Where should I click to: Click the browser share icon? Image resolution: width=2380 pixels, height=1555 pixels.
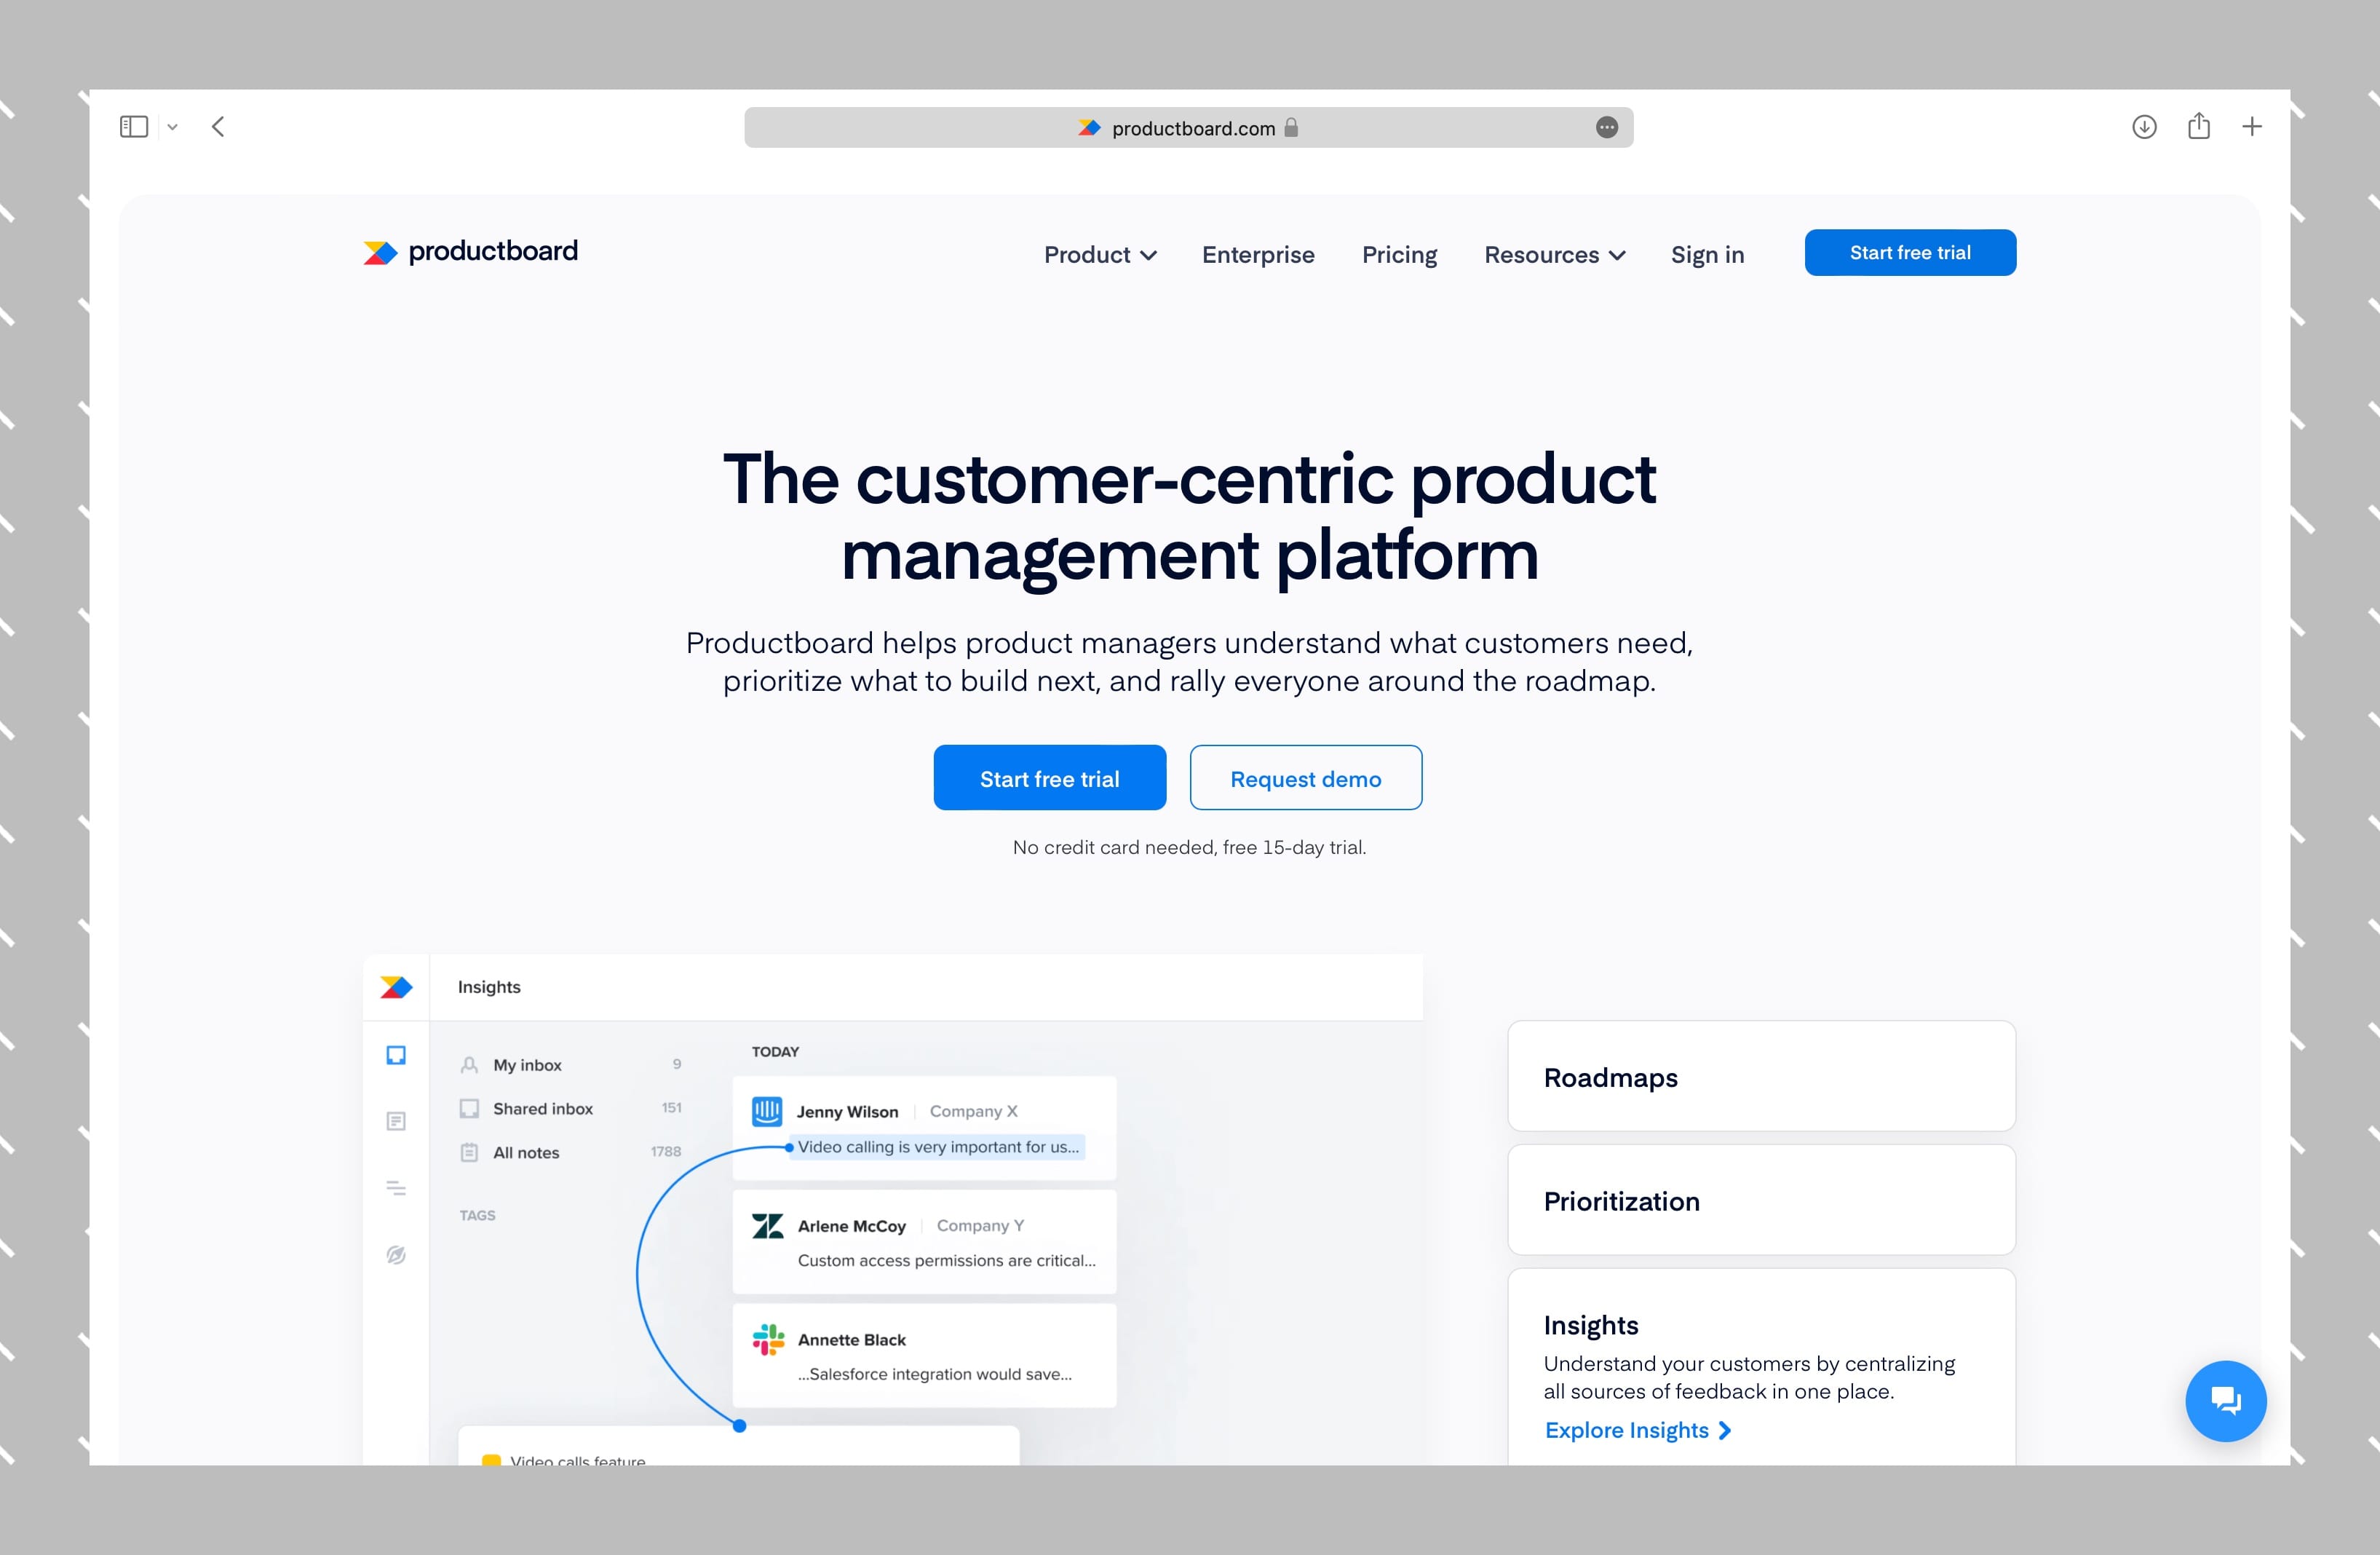[2198, 127]
